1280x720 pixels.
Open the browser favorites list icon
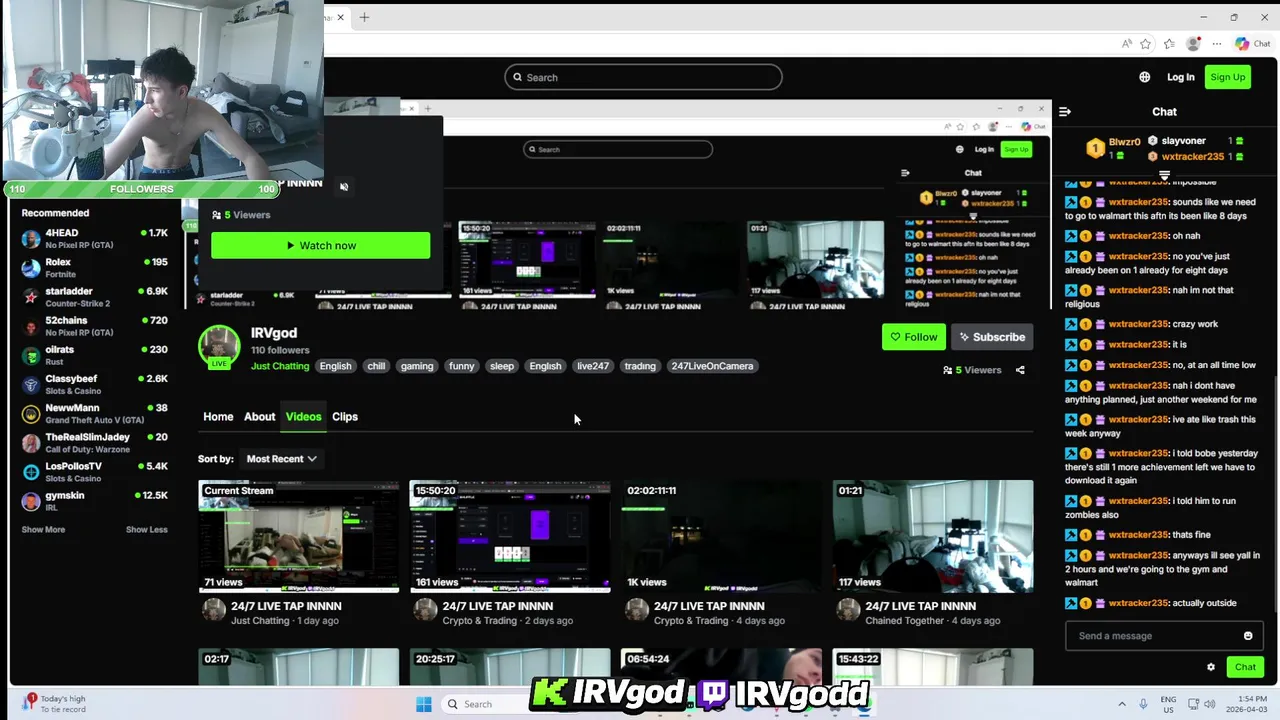(1169, 44)
